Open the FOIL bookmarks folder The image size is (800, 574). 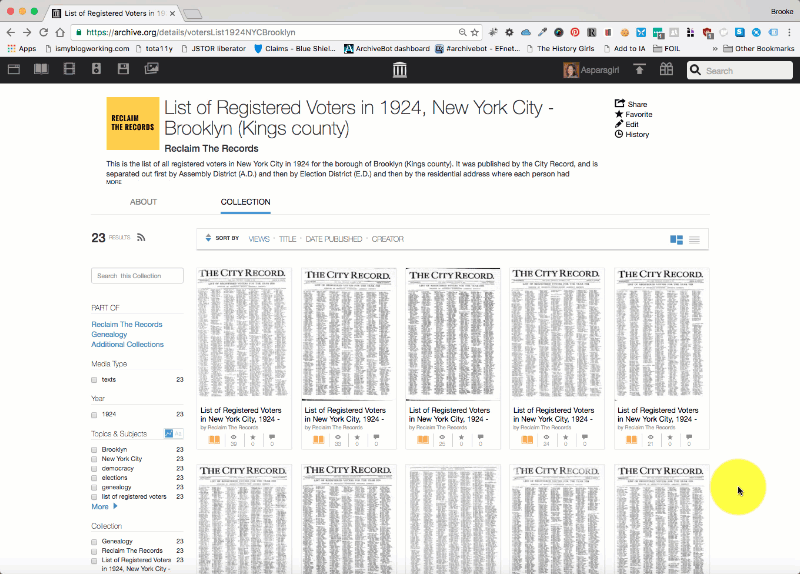point(666,48)
